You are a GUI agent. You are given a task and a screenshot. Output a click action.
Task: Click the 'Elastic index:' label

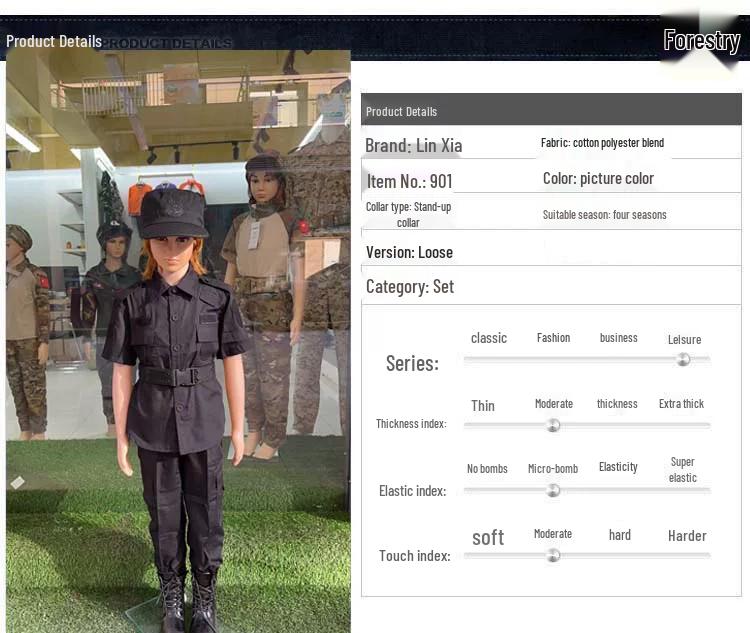click(412, 491)
